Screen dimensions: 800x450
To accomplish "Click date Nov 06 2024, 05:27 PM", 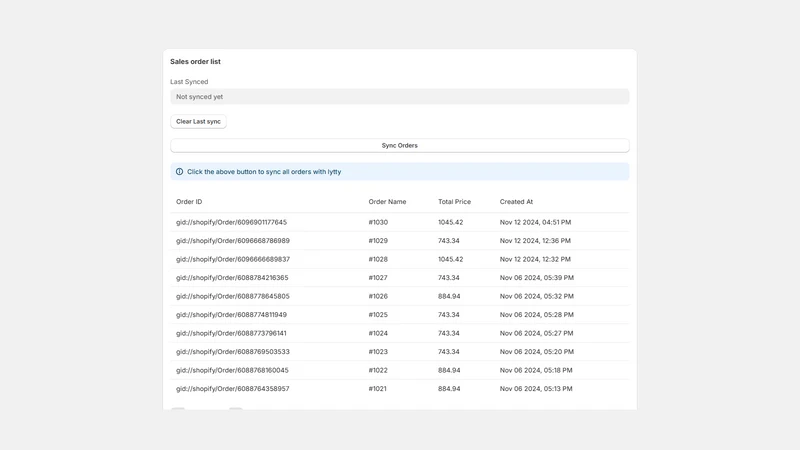I will pyautogui.click(x=536, y=333).
